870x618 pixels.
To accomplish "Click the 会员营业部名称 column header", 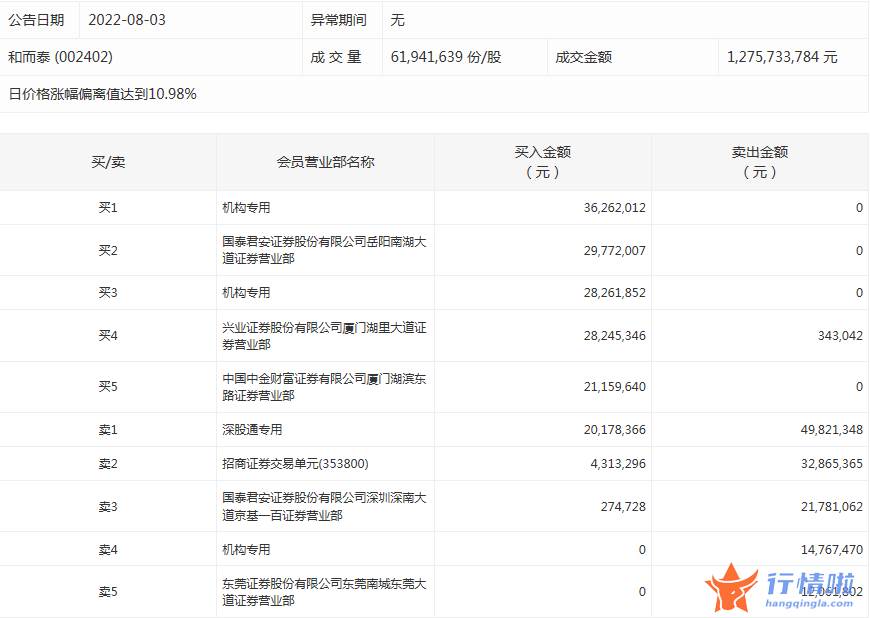I will pyautogui.click(x=326, y=162).
